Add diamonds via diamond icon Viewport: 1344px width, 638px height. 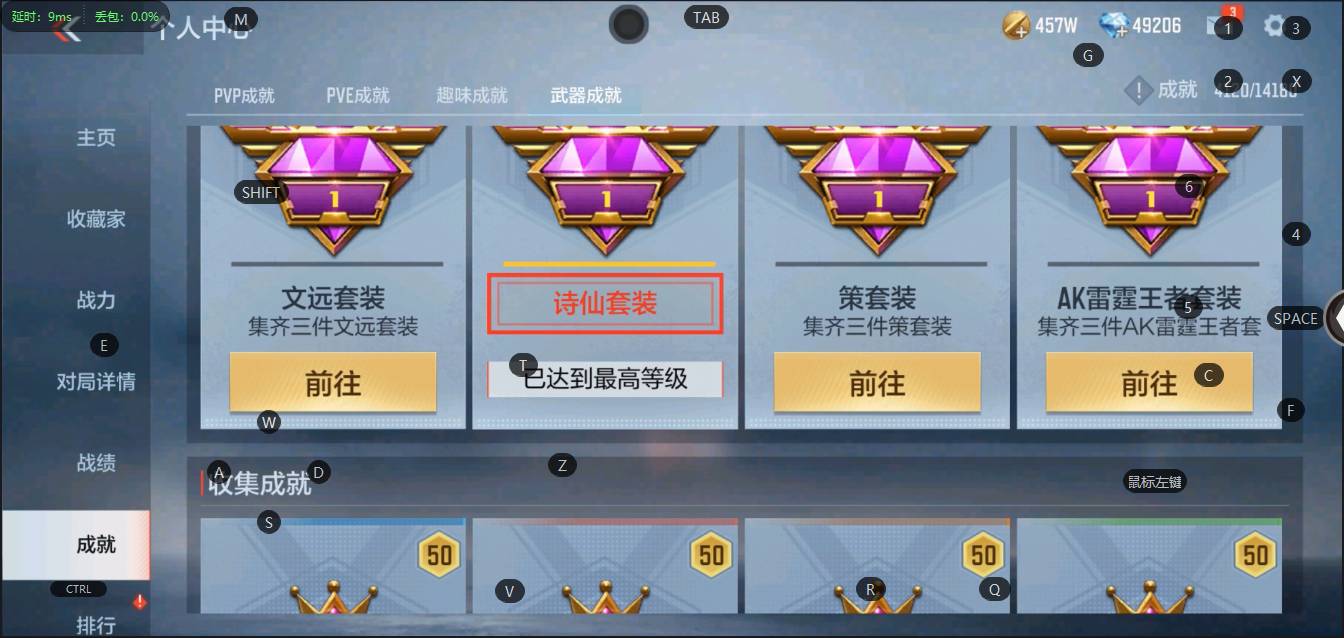[1113, 26]
